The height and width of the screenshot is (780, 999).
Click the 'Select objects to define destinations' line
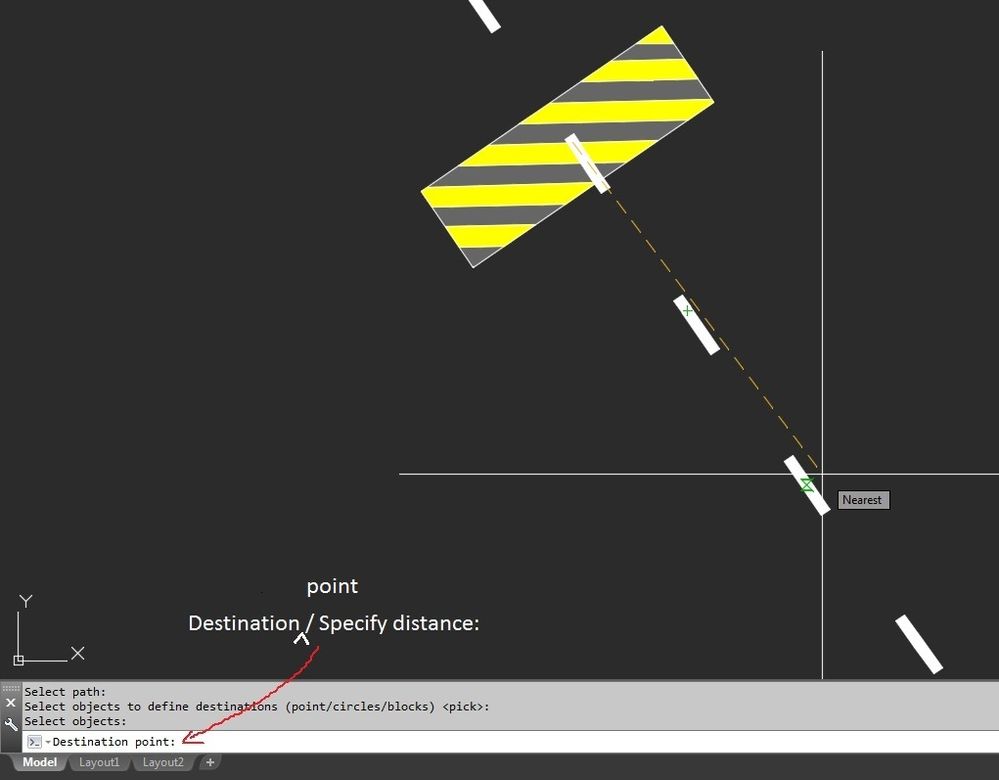[x=257, y=707]
